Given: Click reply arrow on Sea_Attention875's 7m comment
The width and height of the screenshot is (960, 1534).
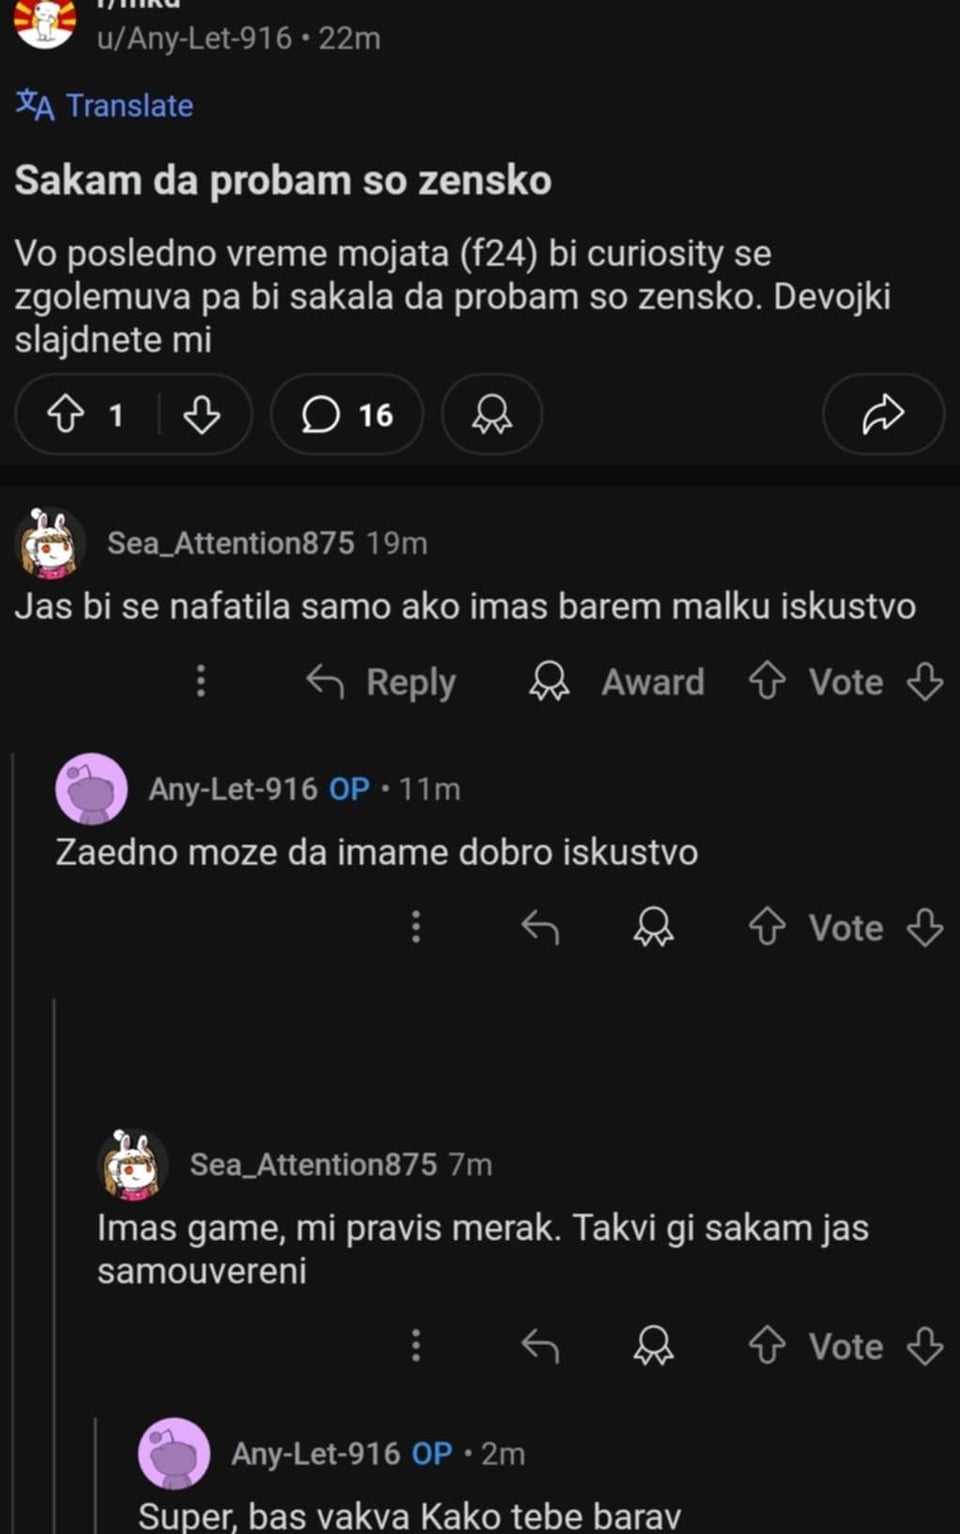Looking at the screenshot, I should [x=540, y=1346].
